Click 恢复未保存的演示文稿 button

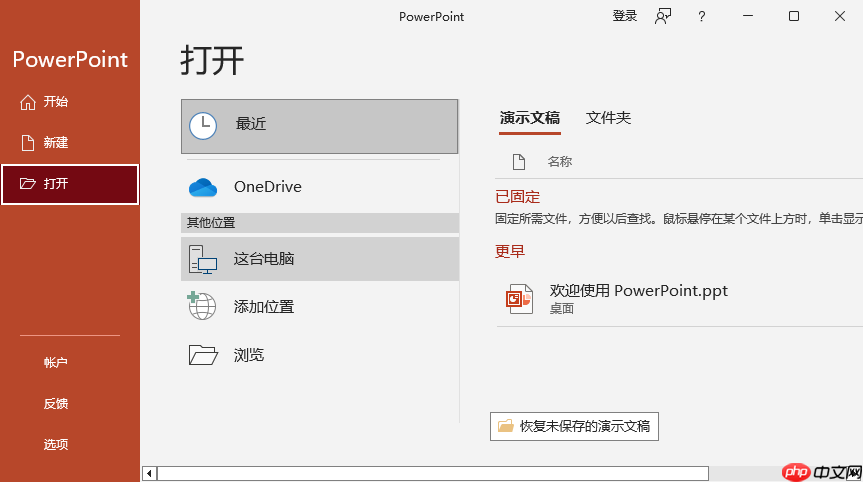point(574,426)
